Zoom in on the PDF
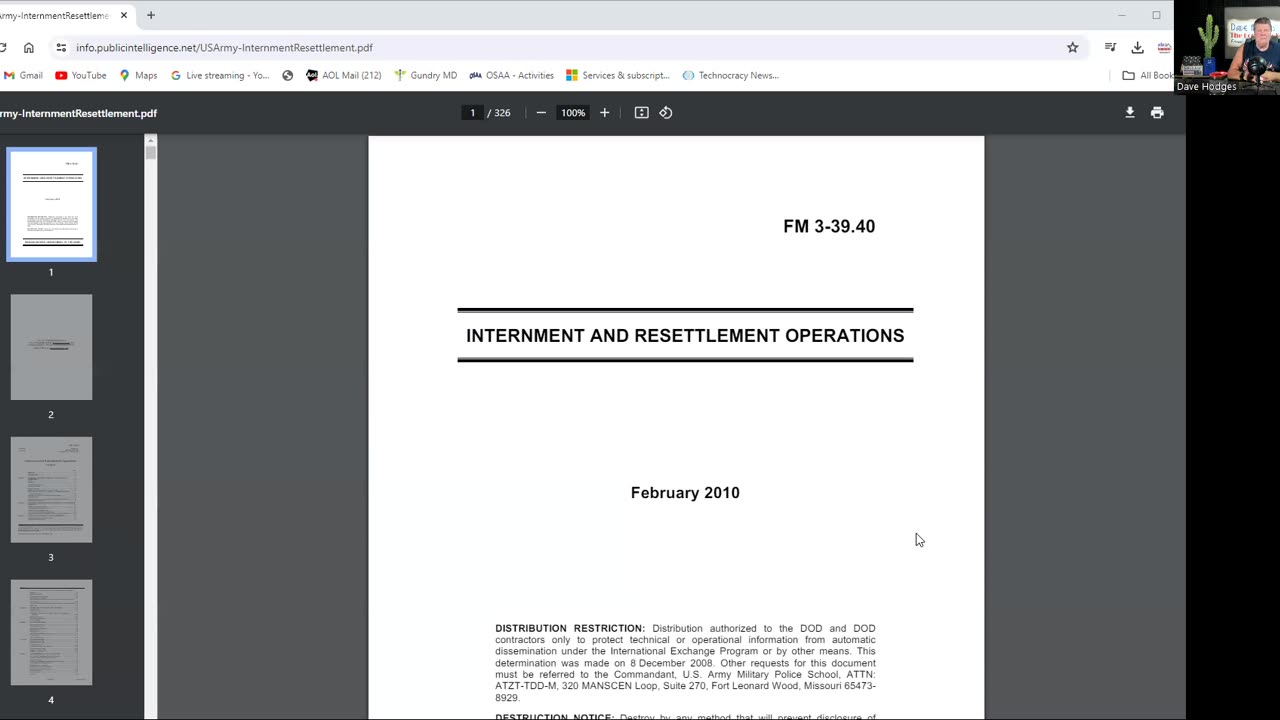This screenshot has height=720, width=1280. pyautogui.click(x=604, y=113)
